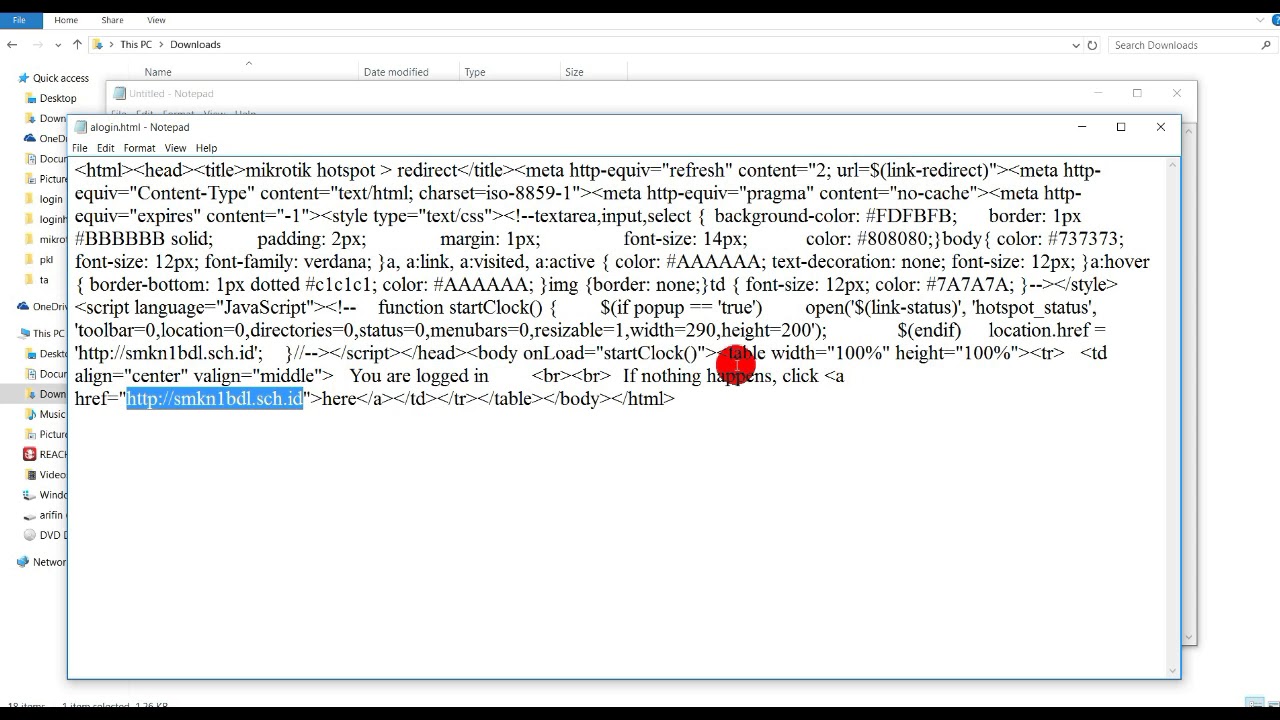Switch to the View ribbon tab in Explorer
Screen dimensions: 1280x720
pos(156,20)
